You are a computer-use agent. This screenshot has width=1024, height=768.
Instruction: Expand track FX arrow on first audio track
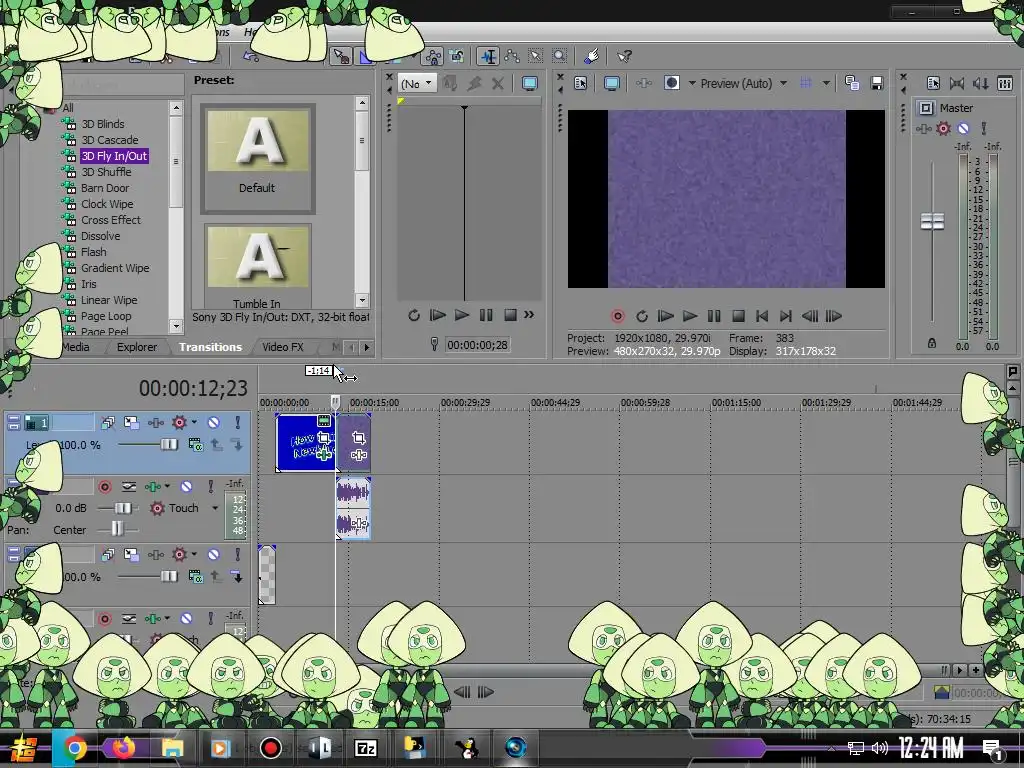coord(167,487)
